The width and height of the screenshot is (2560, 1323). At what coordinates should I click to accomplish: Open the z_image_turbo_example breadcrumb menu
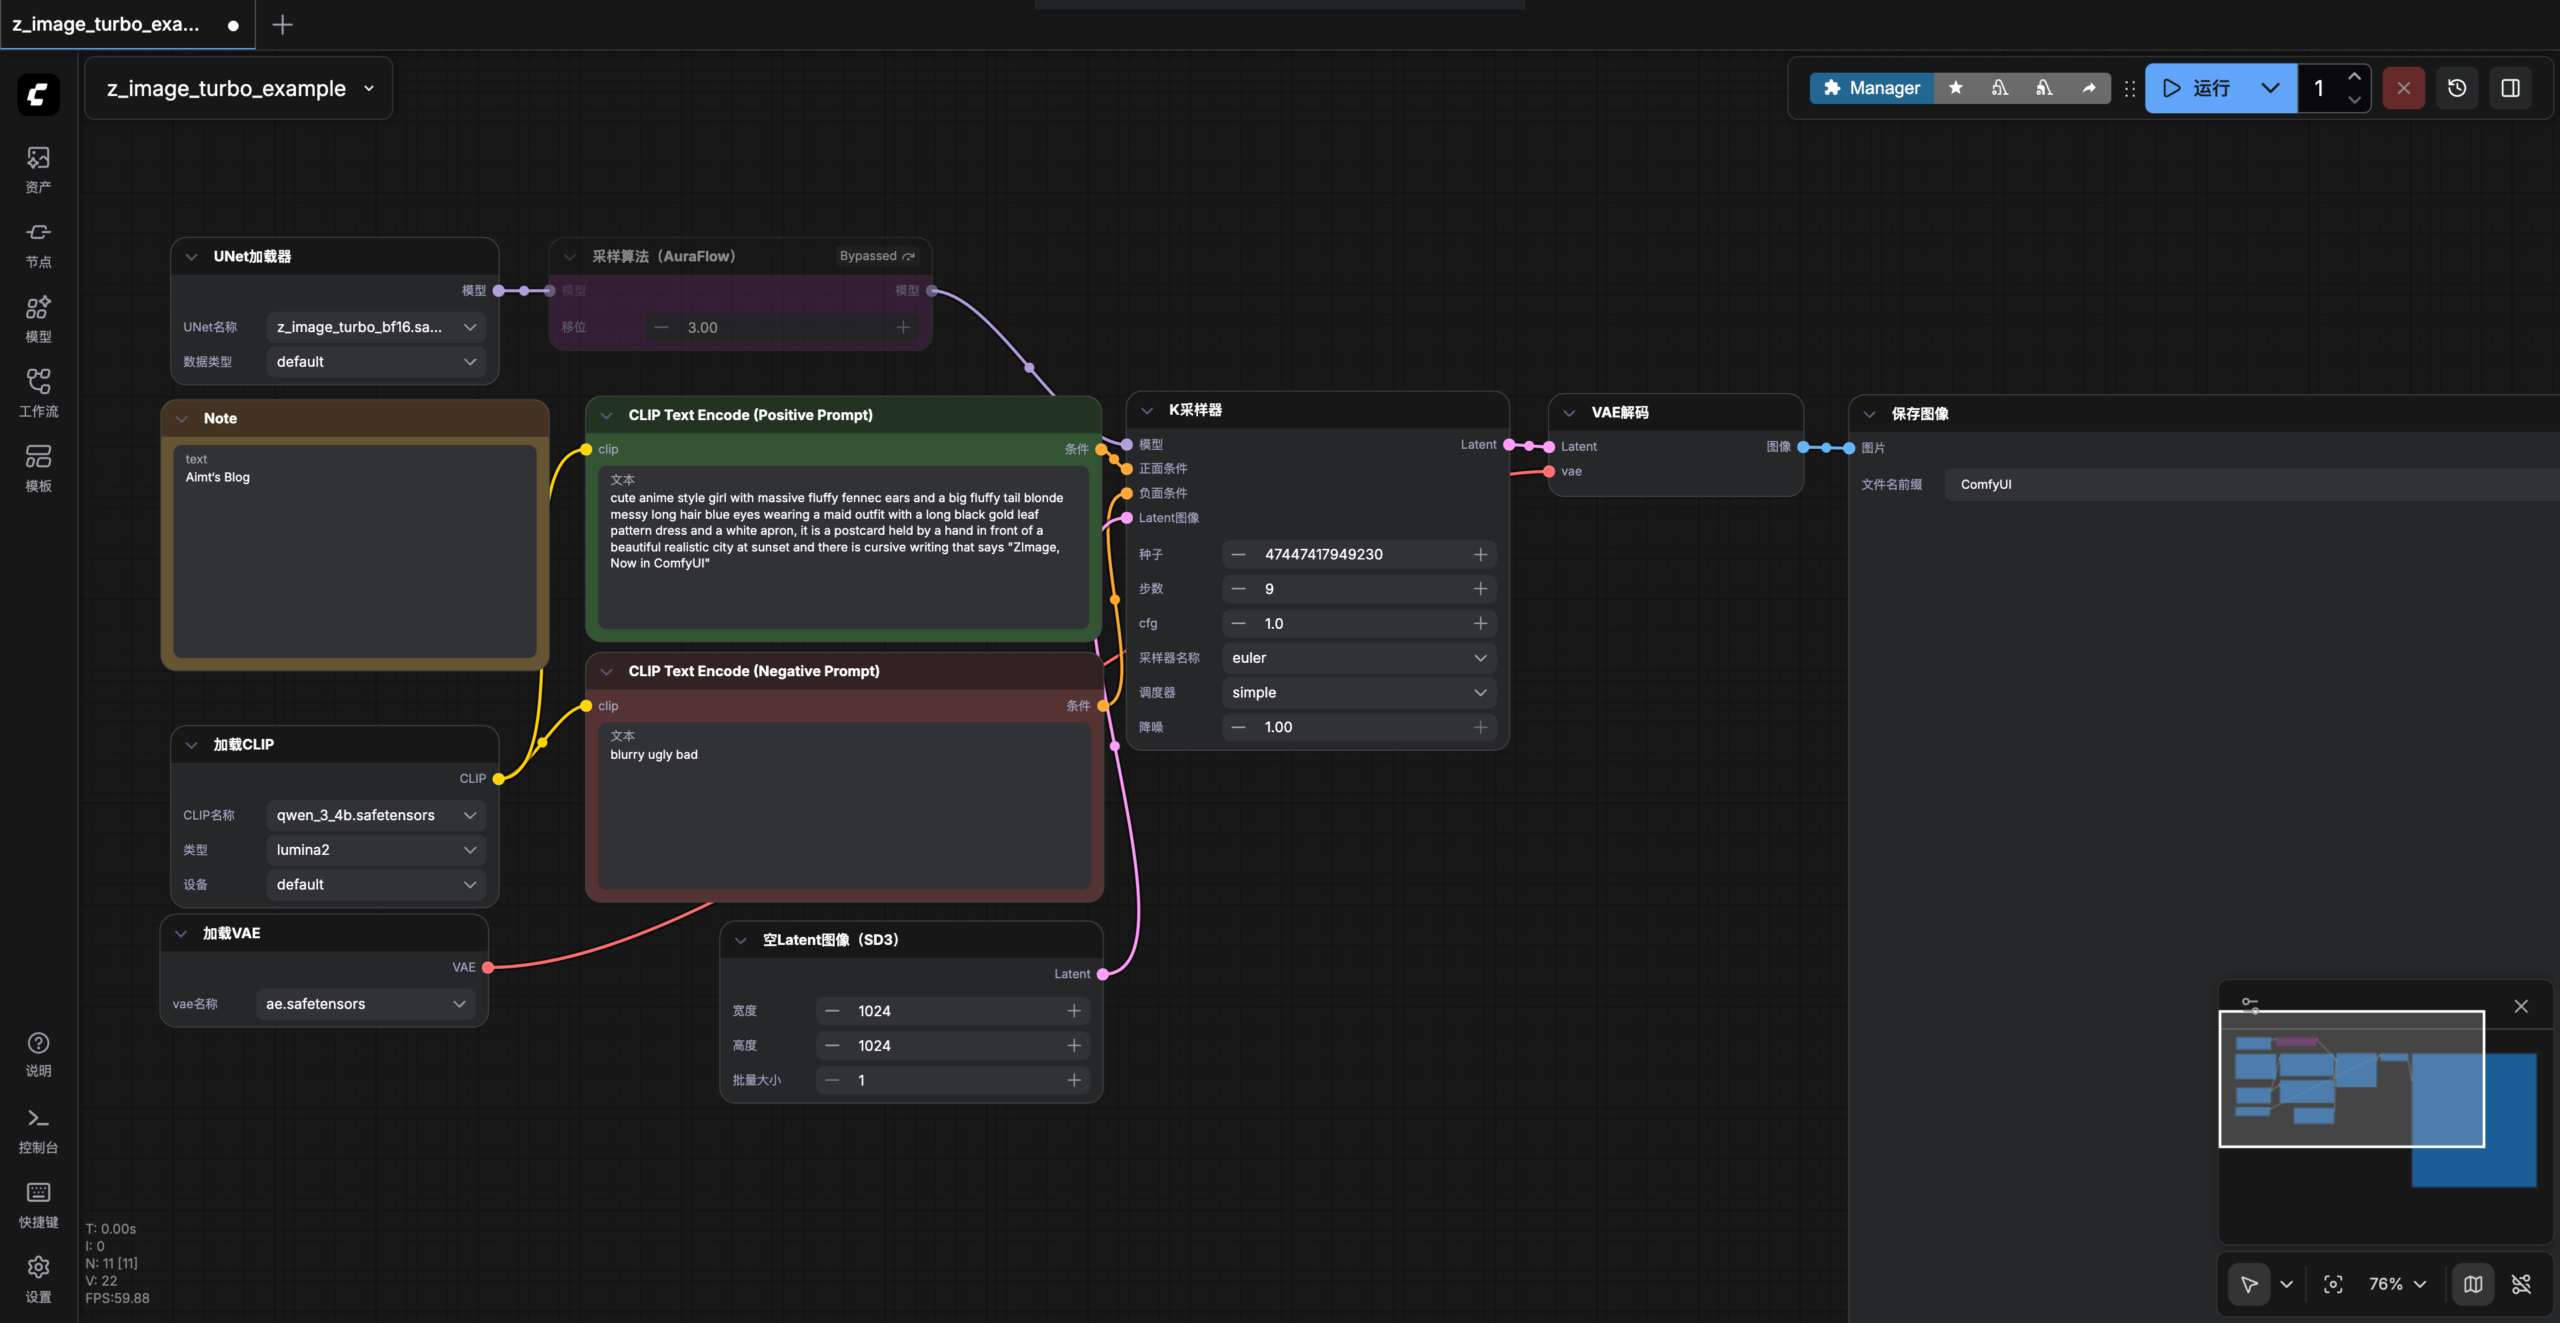(240, 88)
